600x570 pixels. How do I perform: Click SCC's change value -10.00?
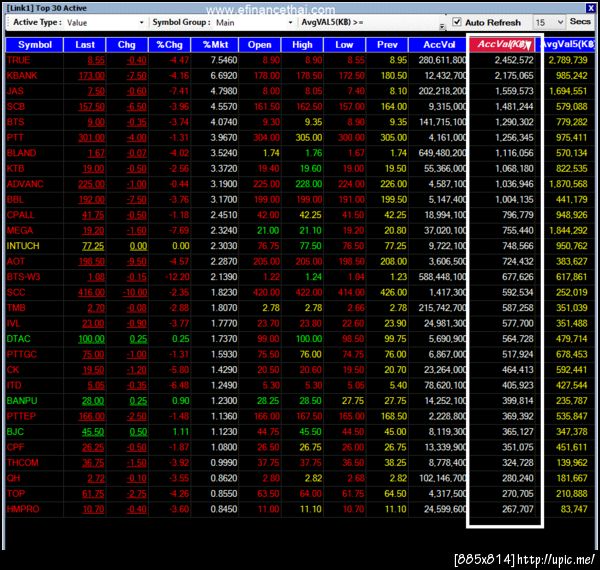(x=135, y=292)
